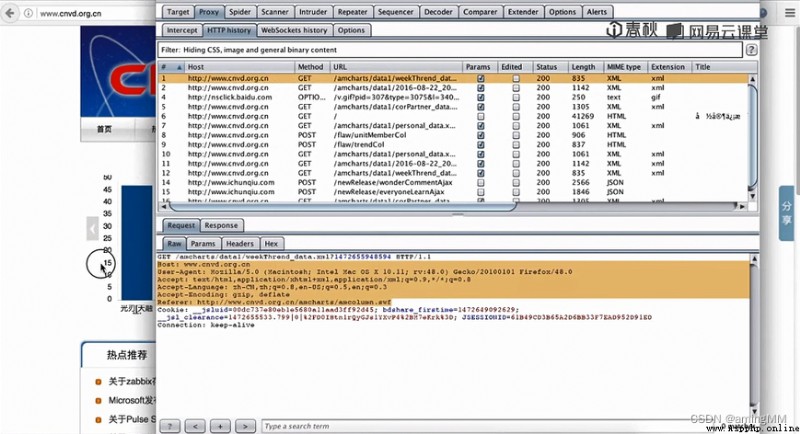The image size is (800, 434).
Task: Open the 关于zabbix news link
Action: coord(132,381)
